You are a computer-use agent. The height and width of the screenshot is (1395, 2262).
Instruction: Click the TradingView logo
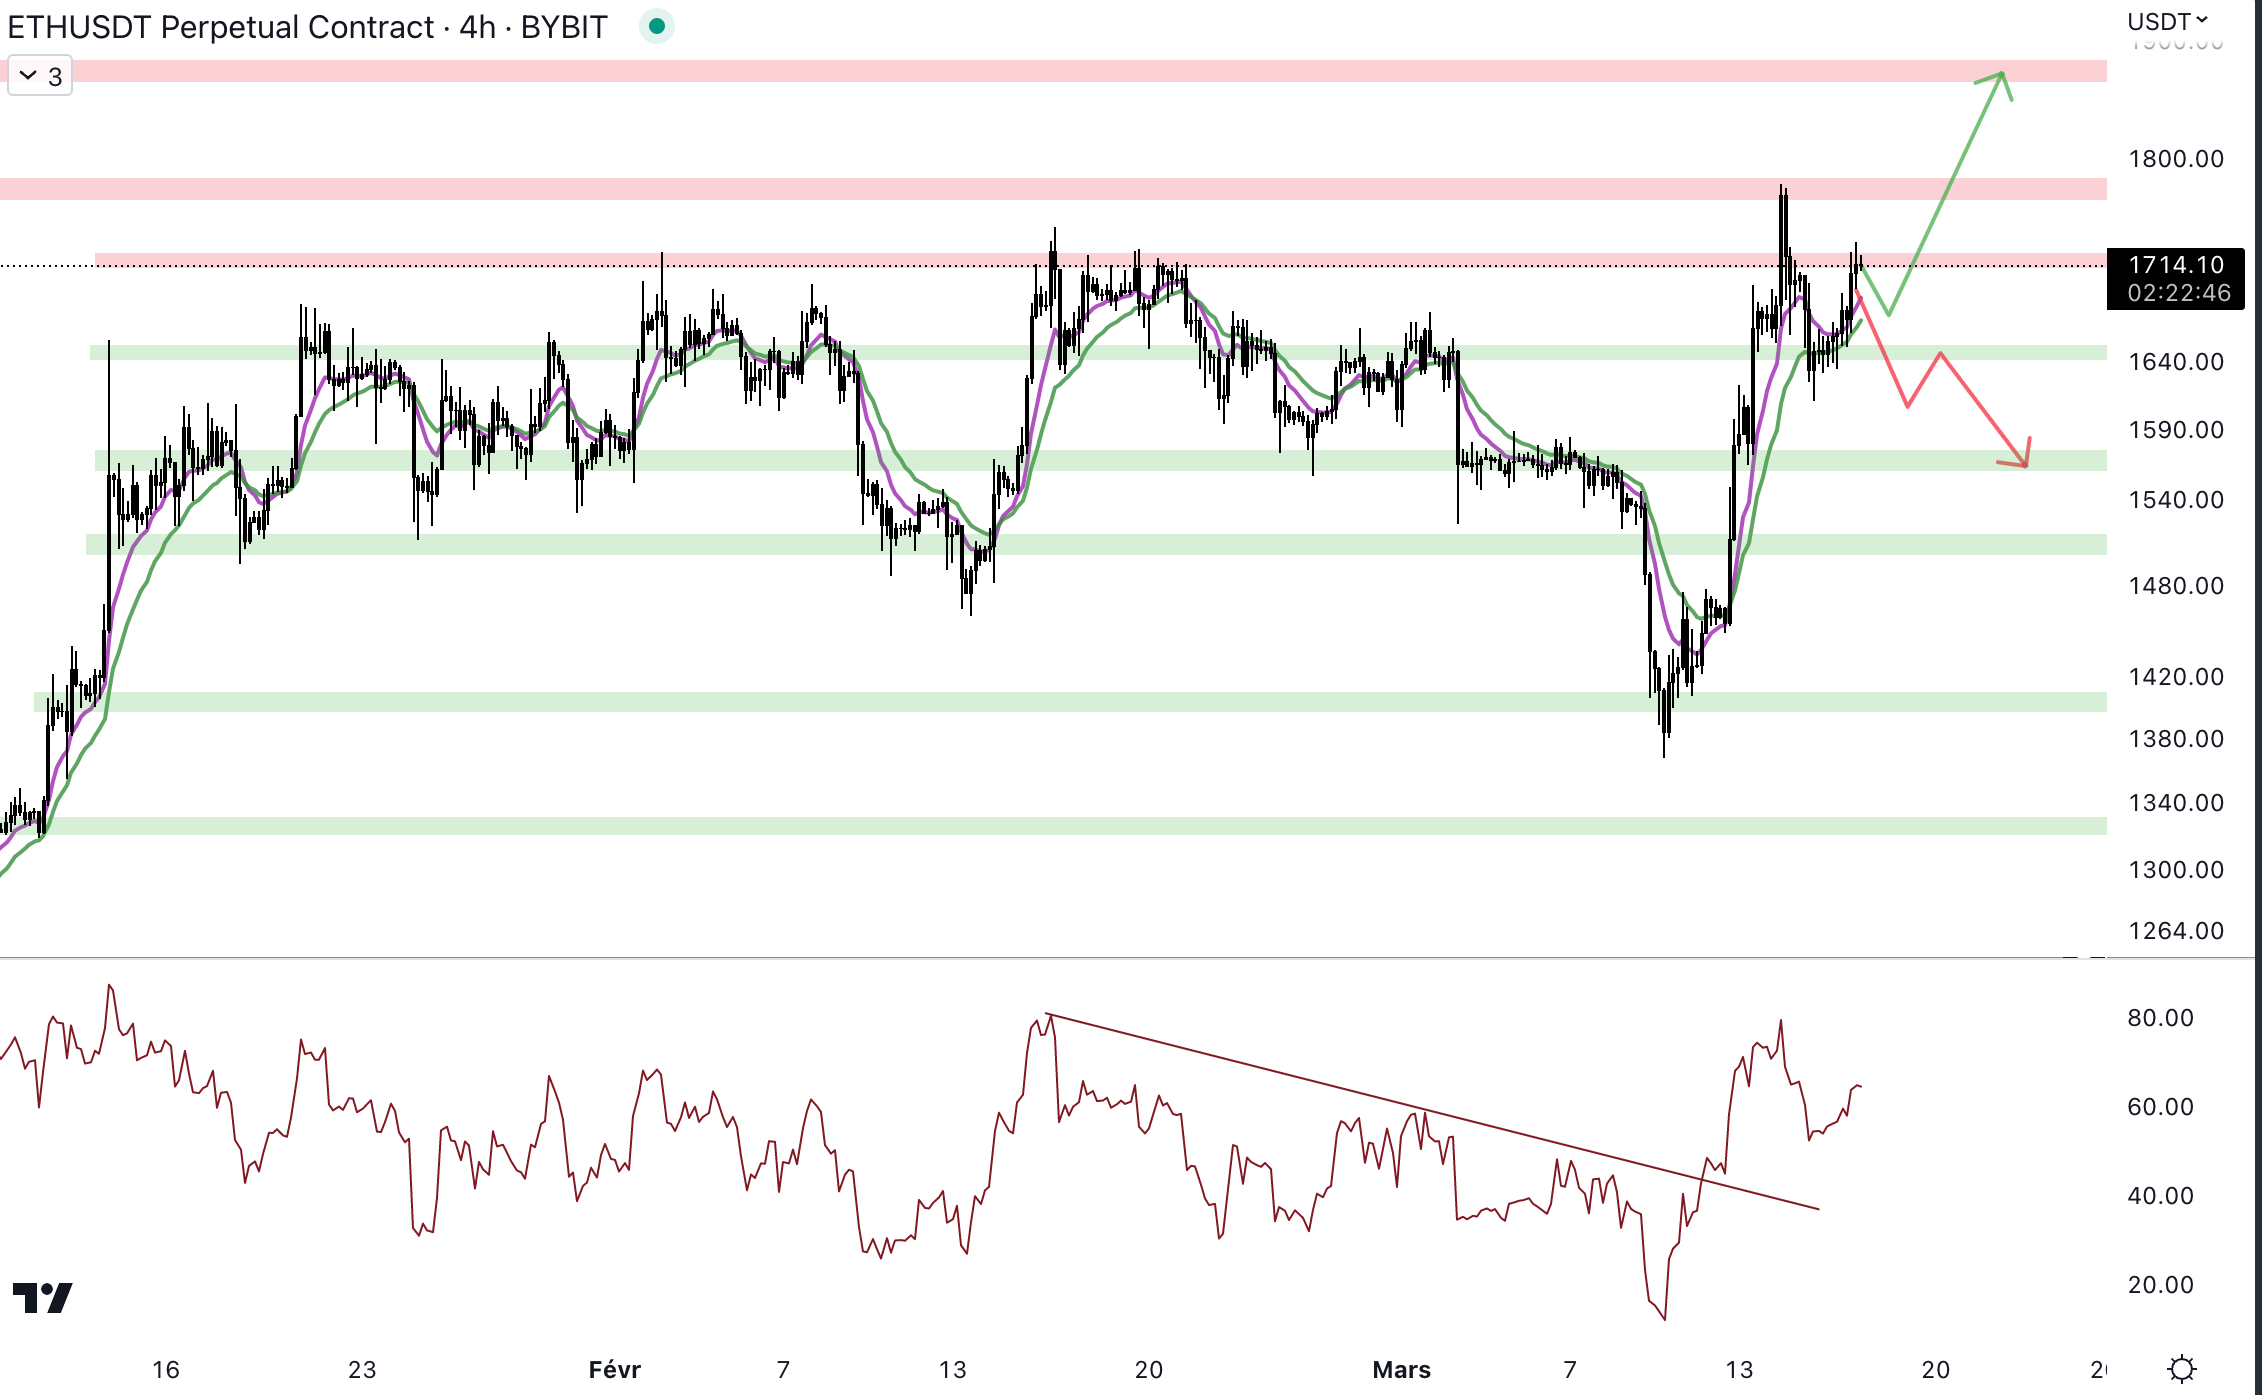pos(42,1297)
